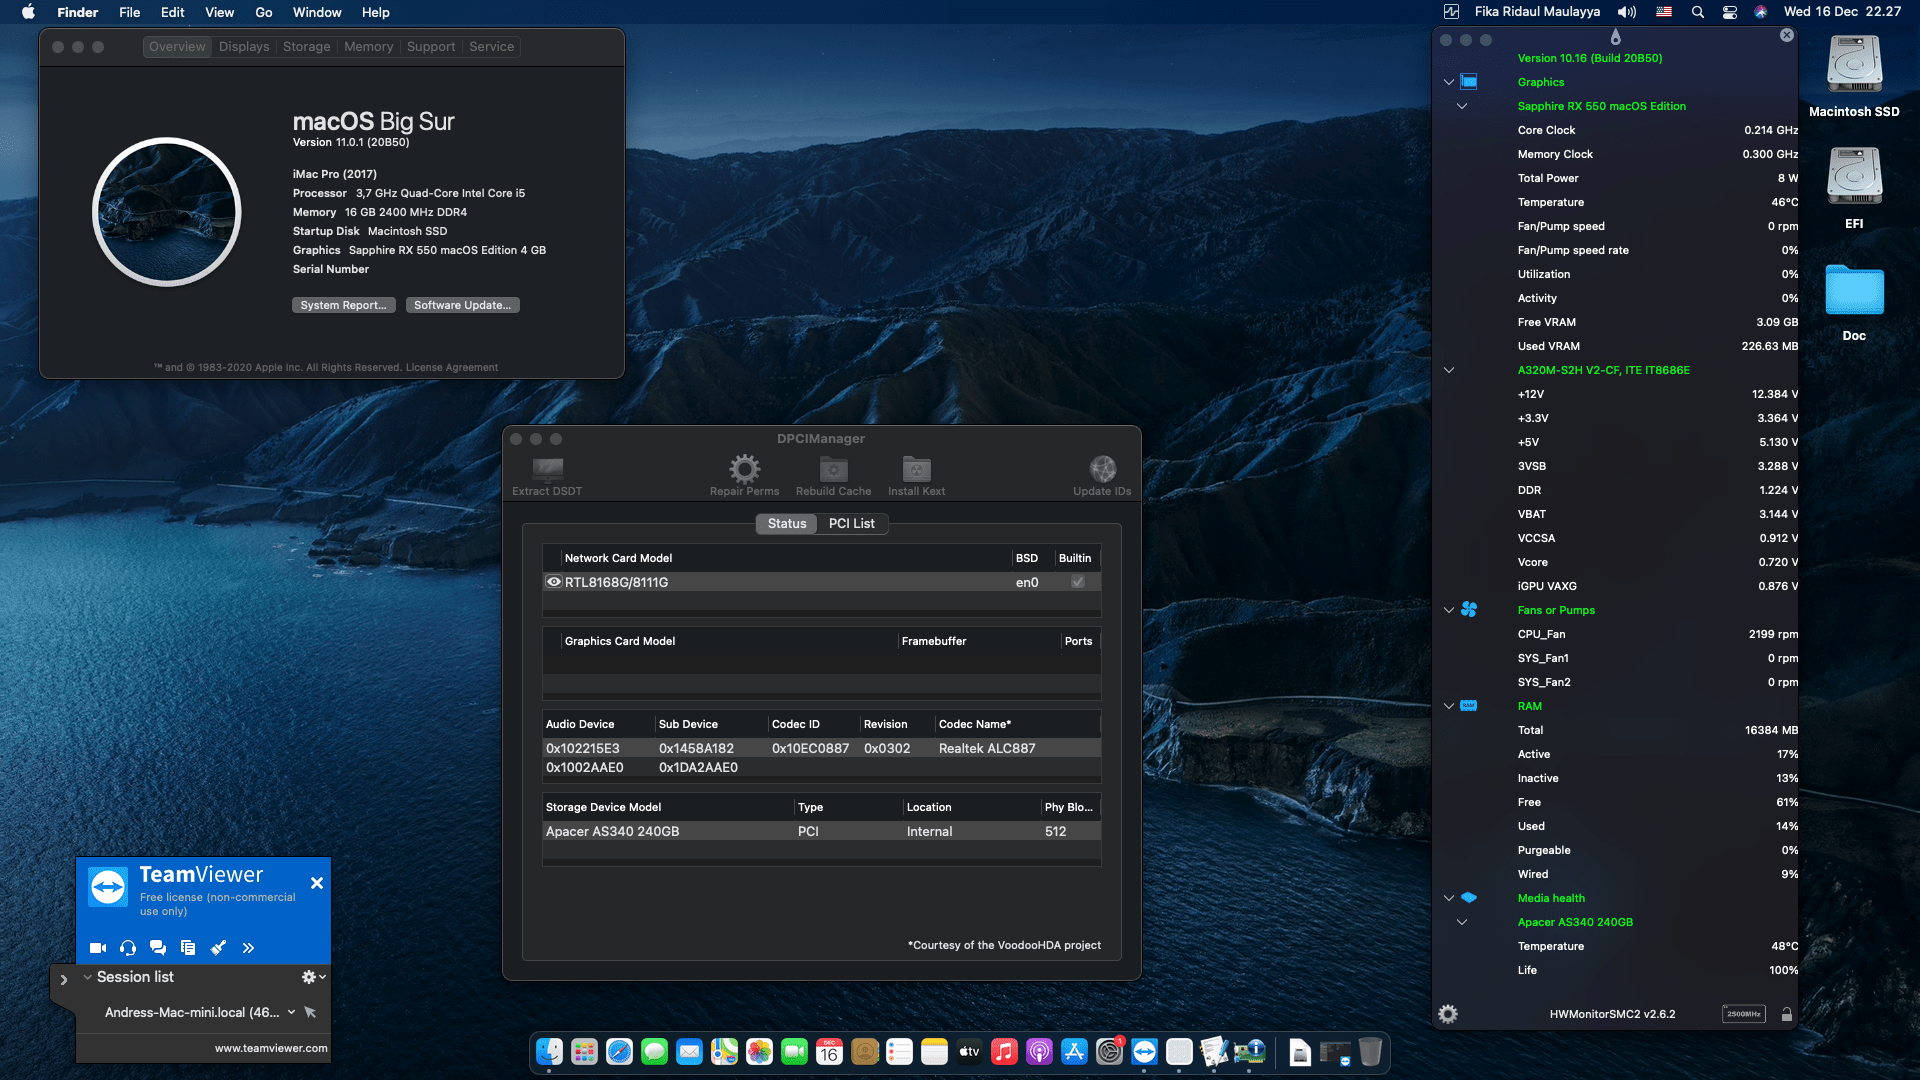
Task: Click the 2500MHz frequency control in HWMonitorSMC2
Action: (1743, 1013)
